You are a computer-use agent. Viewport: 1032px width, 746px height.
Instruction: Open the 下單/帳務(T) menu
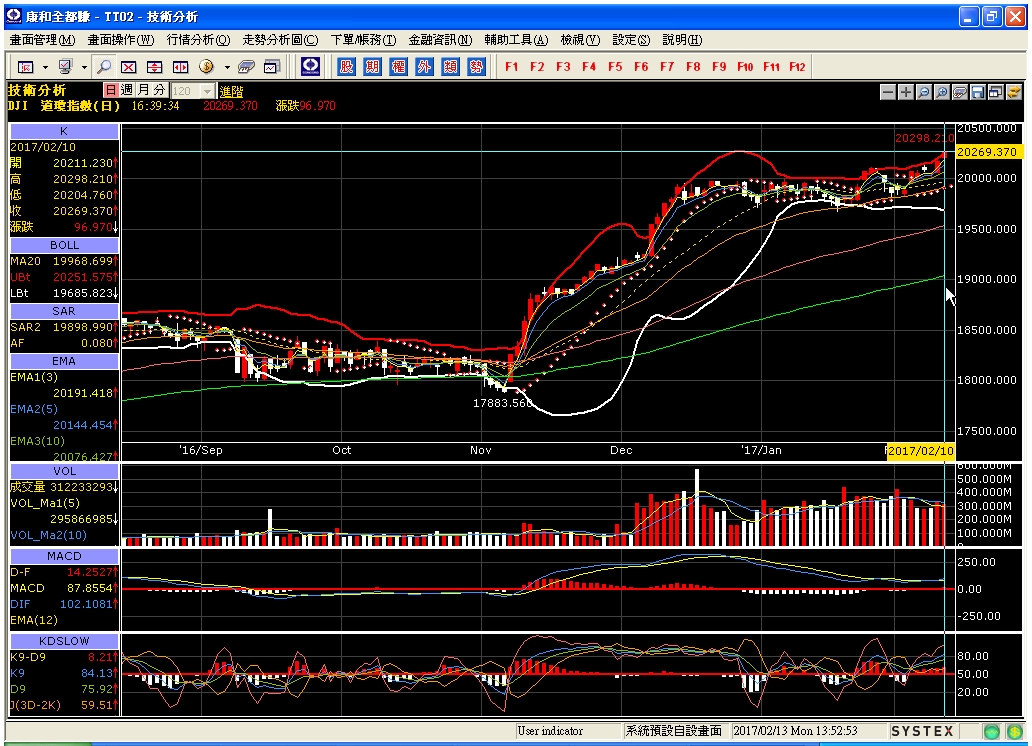click(x=363, y=40)
